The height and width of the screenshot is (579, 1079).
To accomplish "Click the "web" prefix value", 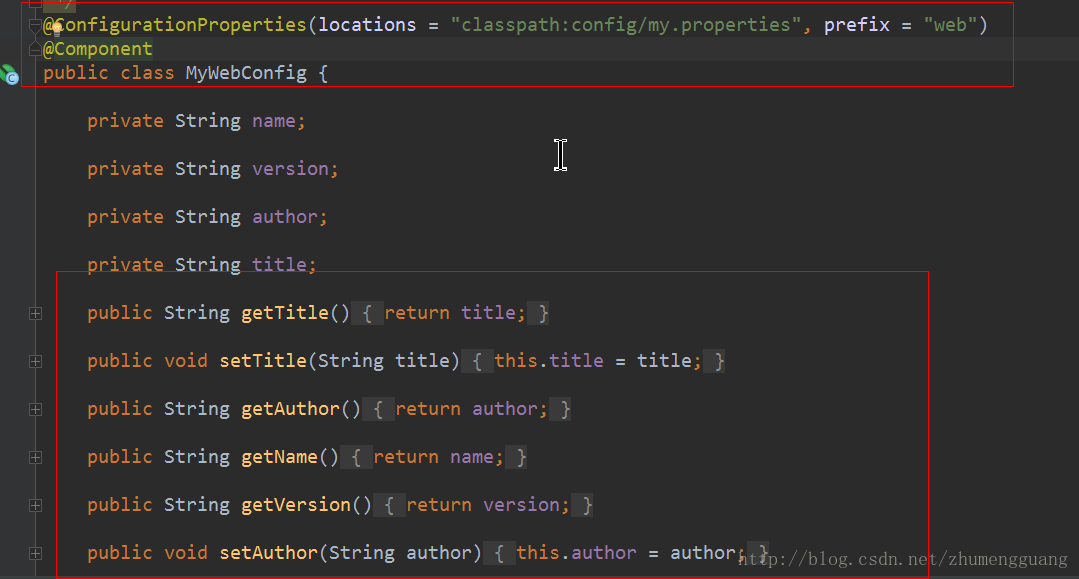I will tap(950, 25).
